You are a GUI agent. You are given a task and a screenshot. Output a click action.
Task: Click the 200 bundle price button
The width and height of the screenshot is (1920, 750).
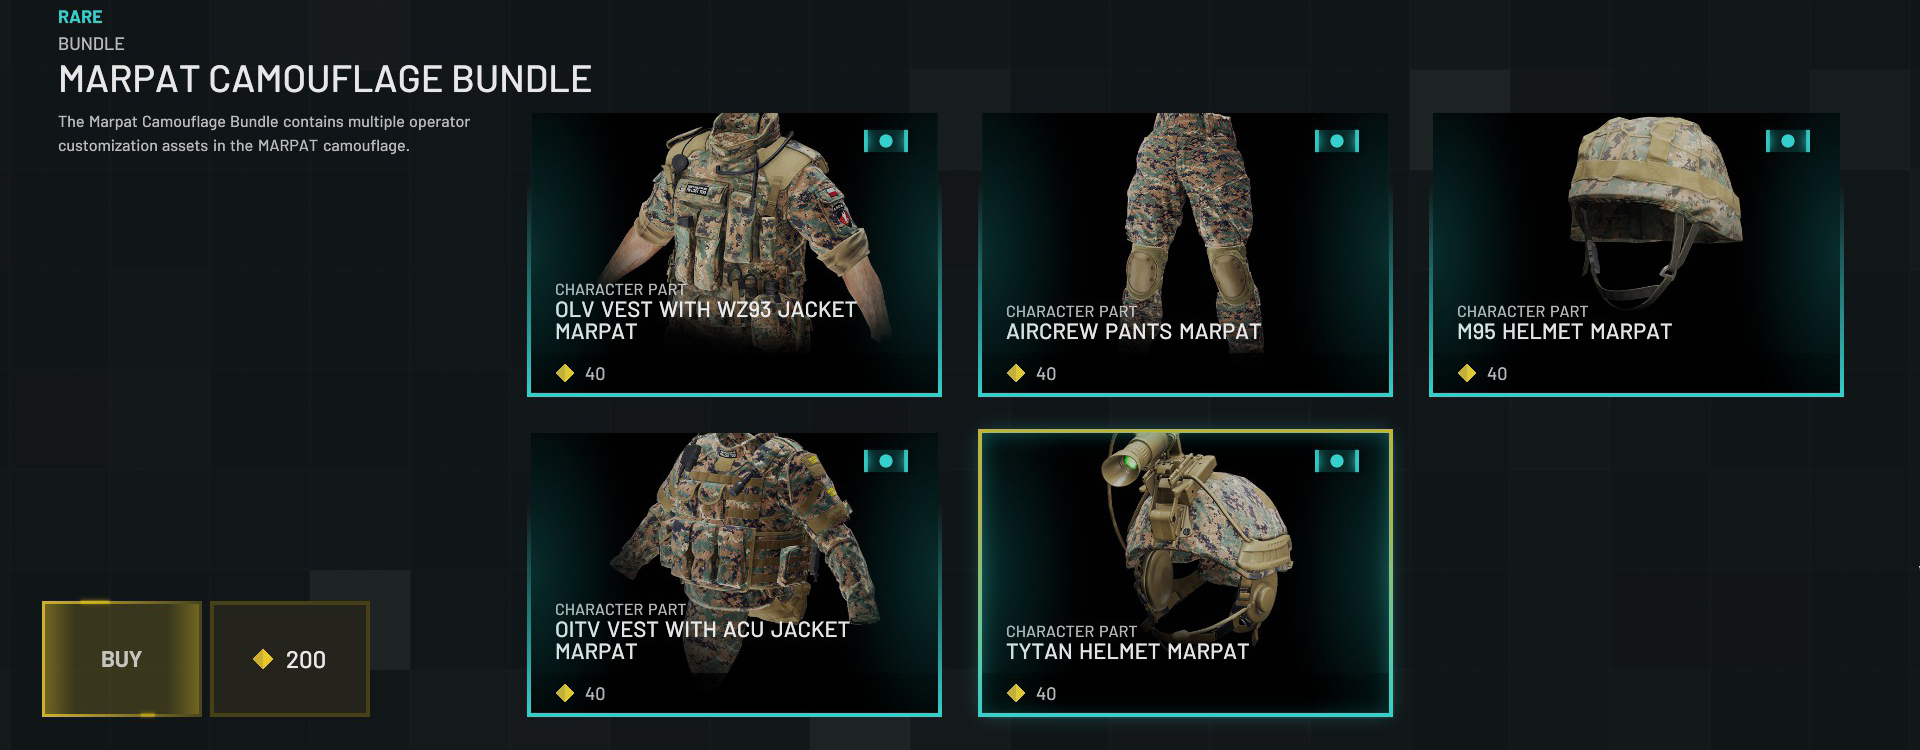pyautogui.click(x=290, y=659)
